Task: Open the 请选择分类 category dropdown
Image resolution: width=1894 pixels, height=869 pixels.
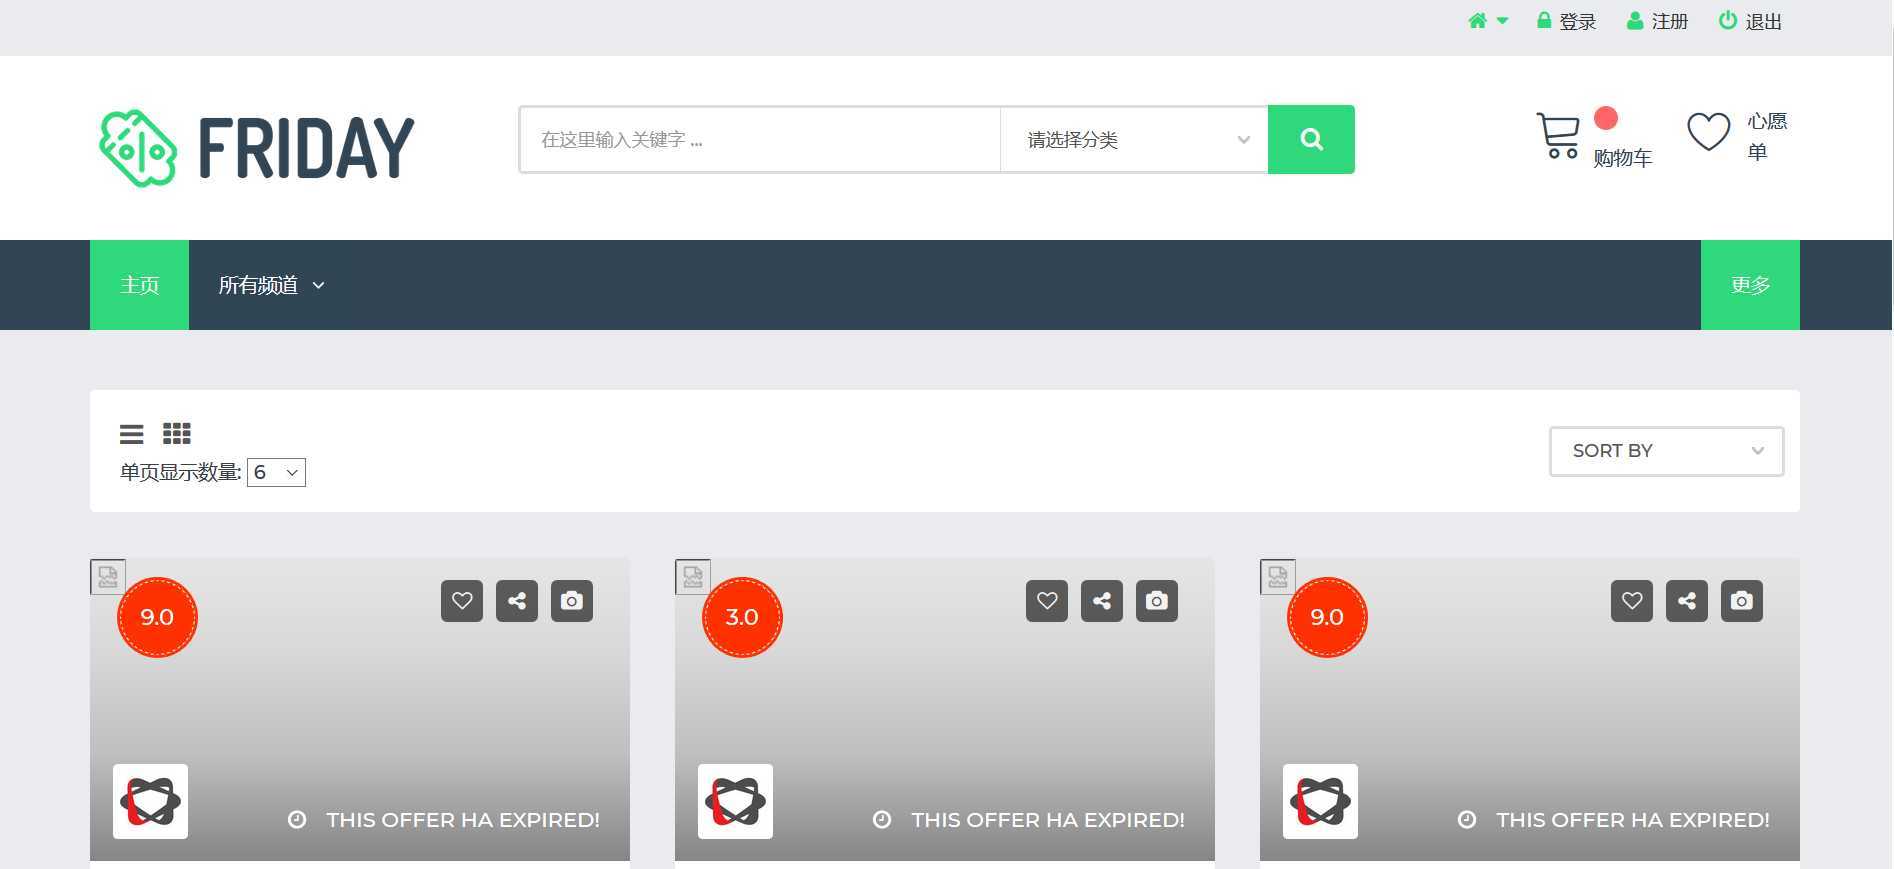Action: tap(1134, 139)
